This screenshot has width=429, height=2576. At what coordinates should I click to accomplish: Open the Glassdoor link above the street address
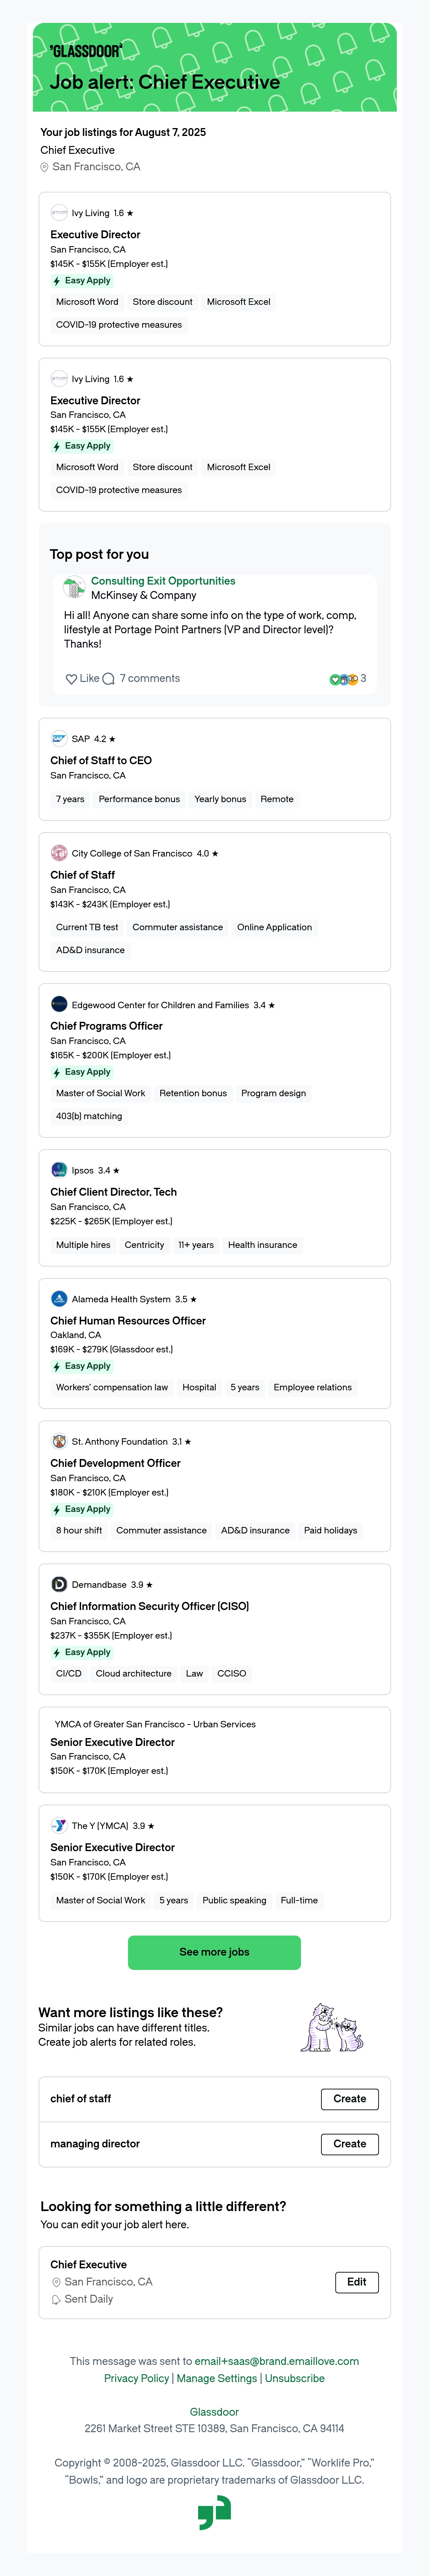coord(214,2412)
